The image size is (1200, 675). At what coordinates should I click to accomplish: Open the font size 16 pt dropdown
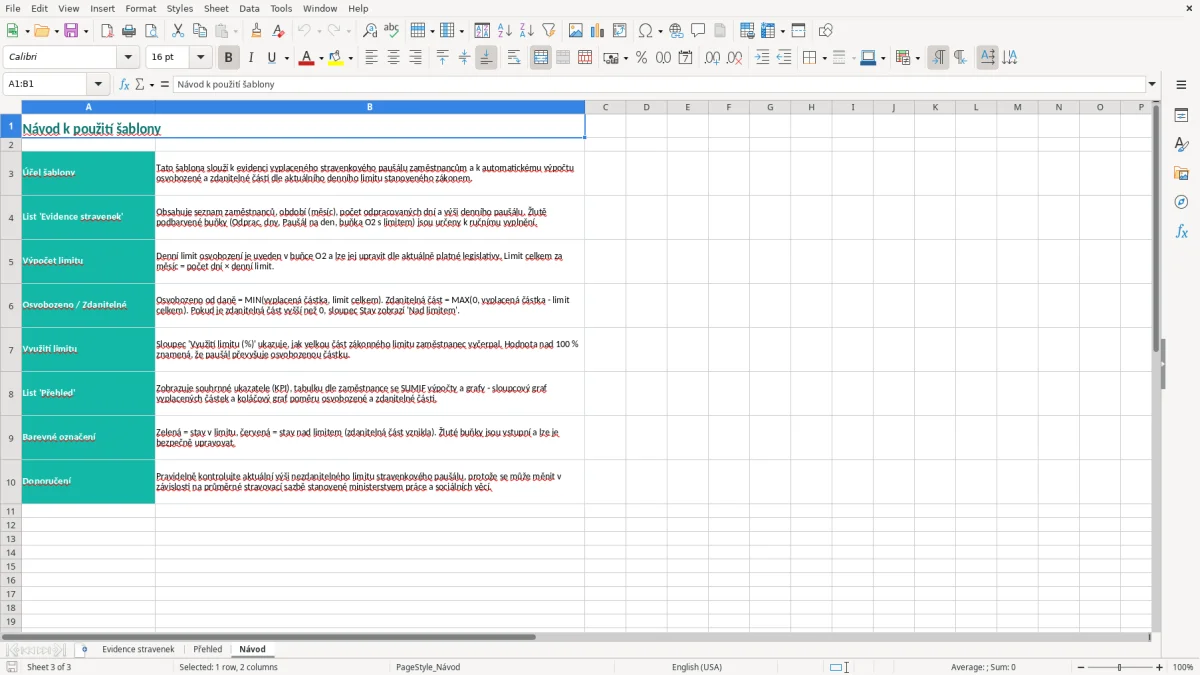[201, 58]
